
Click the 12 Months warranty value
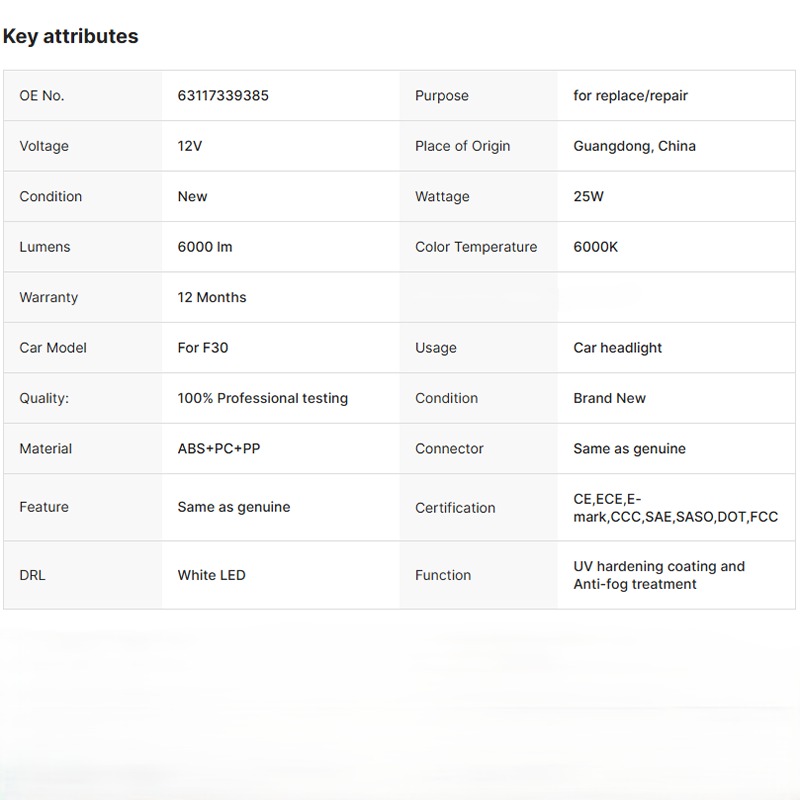212,297
